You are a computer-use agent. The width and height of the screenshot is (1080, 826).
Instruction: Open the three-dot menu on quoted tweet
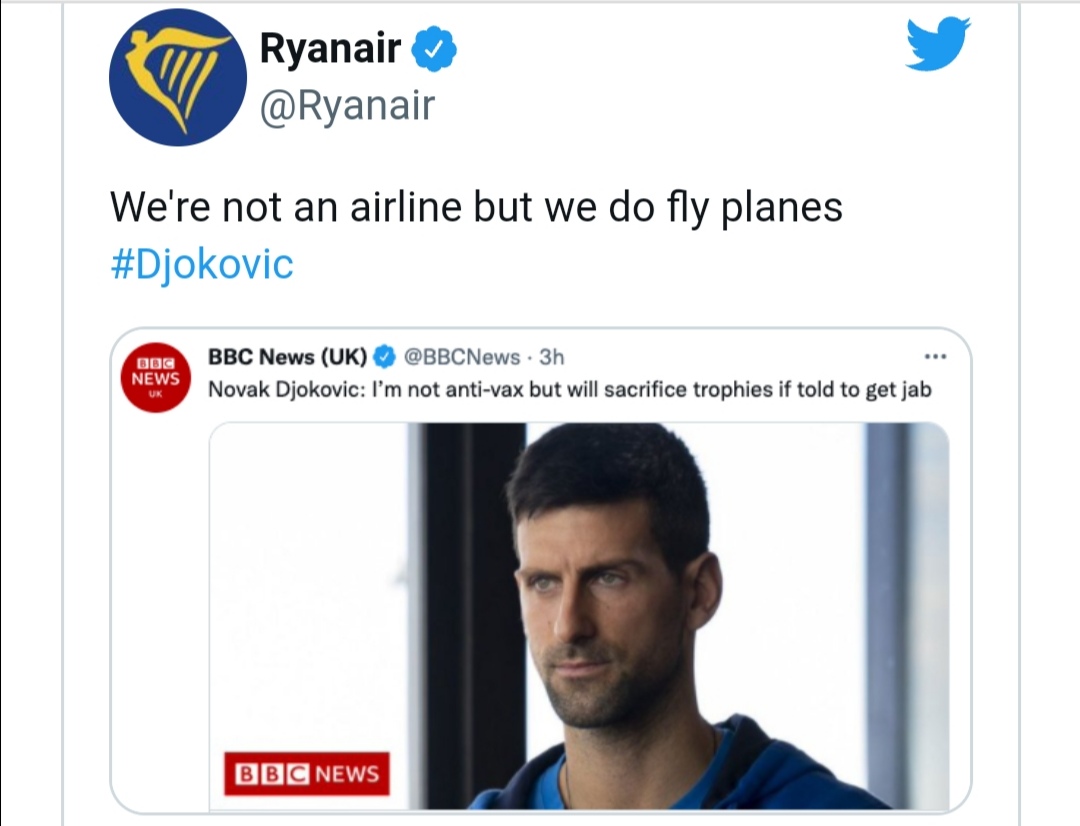pyautogui.click(x=935, y=357)
